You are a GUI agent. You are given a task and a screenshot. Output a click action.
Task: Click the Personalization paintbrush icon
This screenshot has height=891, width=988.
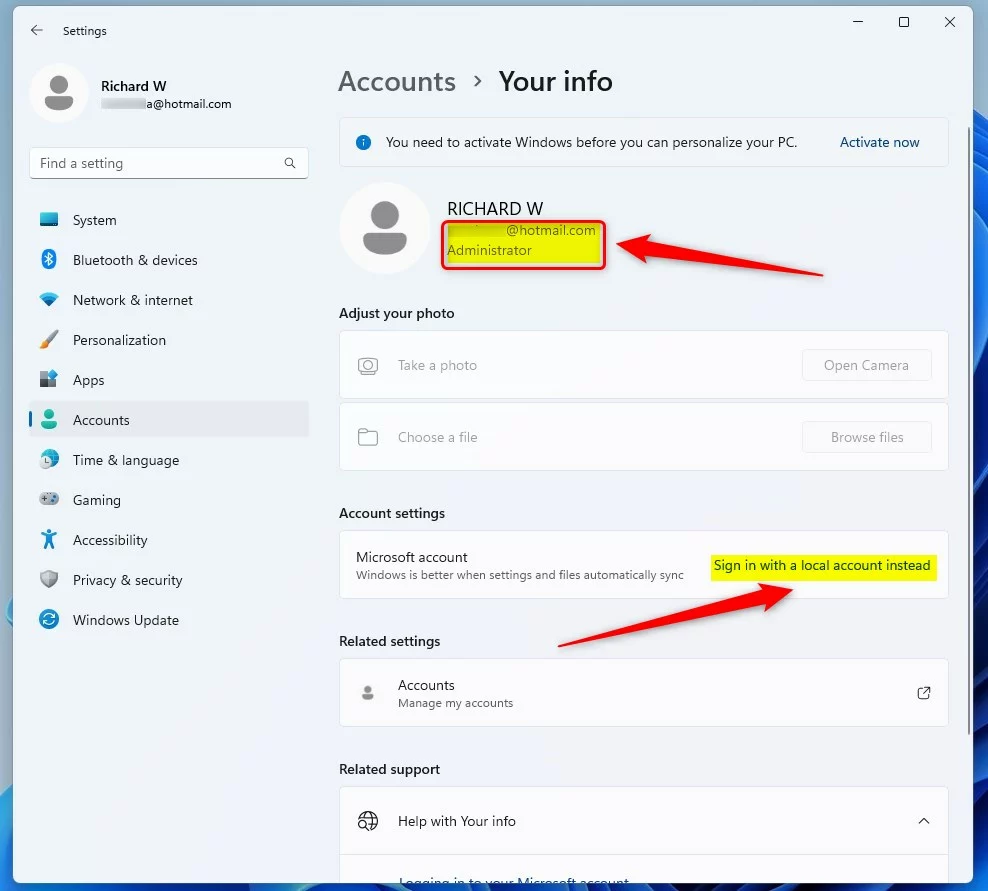pyautogui.click(x=49, y=340)
